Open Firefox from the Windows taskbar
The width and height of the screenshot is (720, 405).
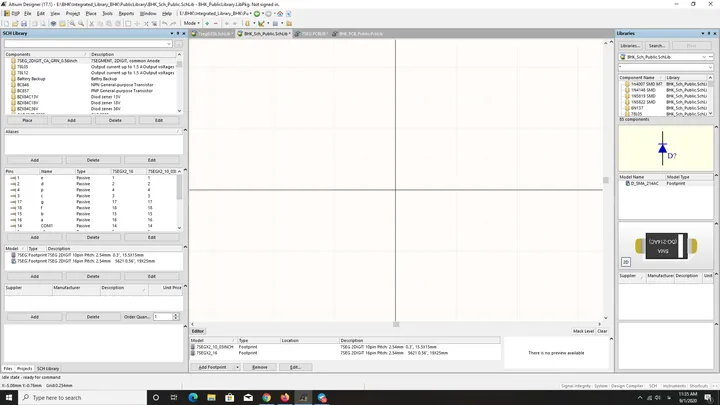285,398
